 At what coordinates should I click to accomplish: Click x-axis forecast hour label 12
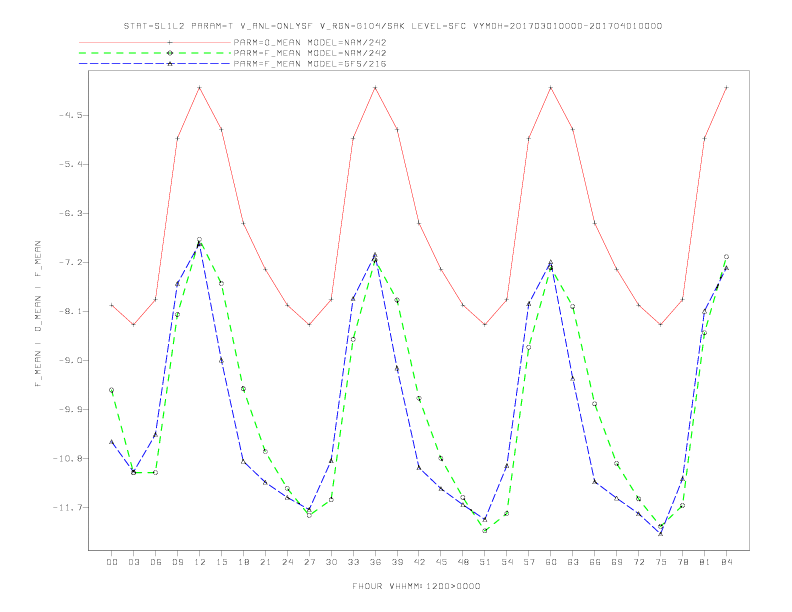(200, 562)
